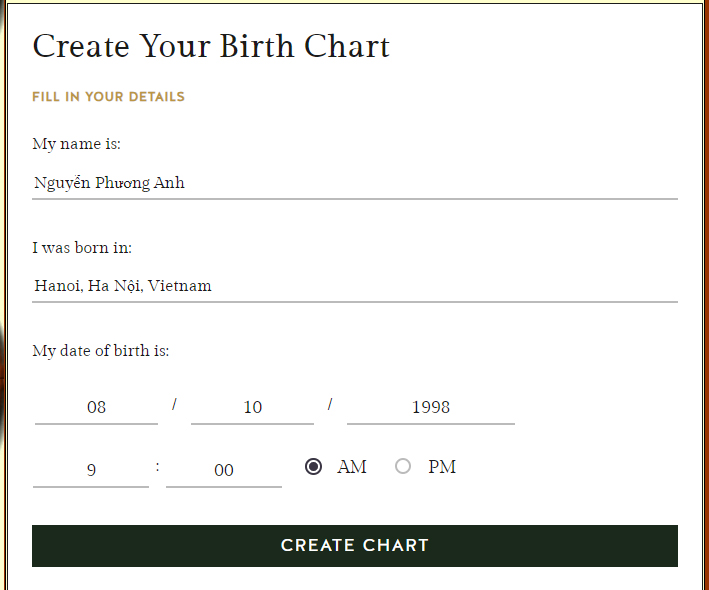This screenshot has height=590, width=709.
Task: Click the 'My name is:' label
Action: 76,144
